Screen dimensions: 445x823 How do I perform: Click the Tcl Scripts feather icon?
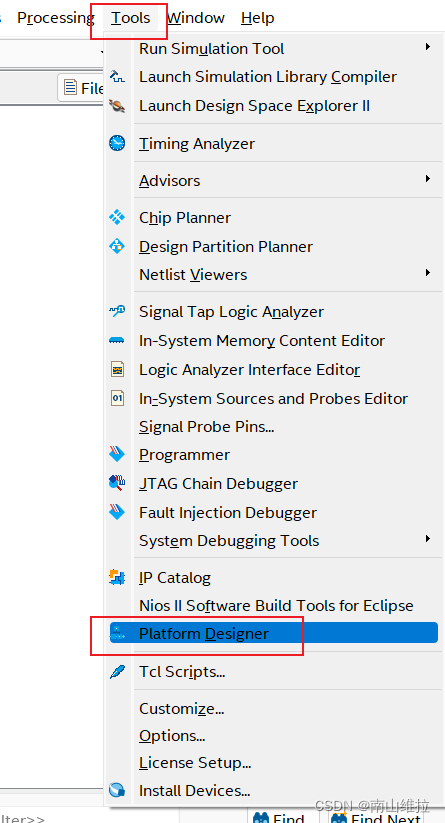coord(117,671)
